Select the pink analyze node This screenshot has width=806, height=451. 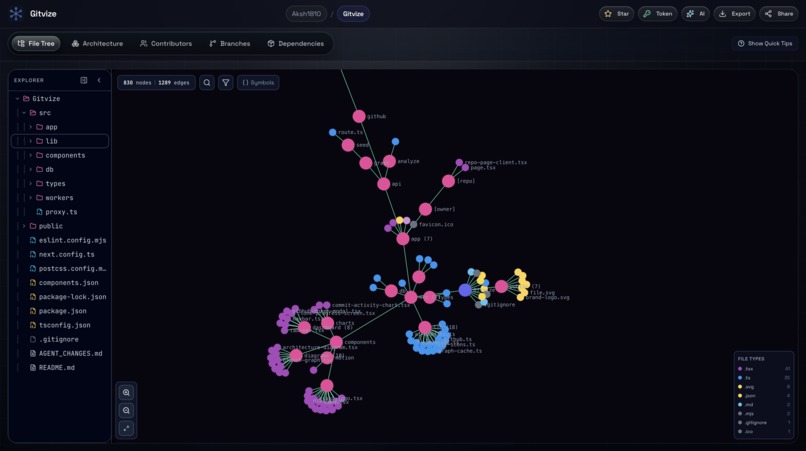[x=389, y=161]
